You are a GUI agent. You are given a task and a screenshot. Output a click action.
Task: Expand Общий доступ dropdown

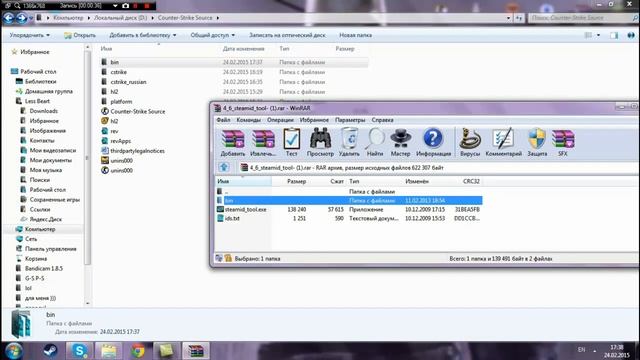[x=213, y=35]
